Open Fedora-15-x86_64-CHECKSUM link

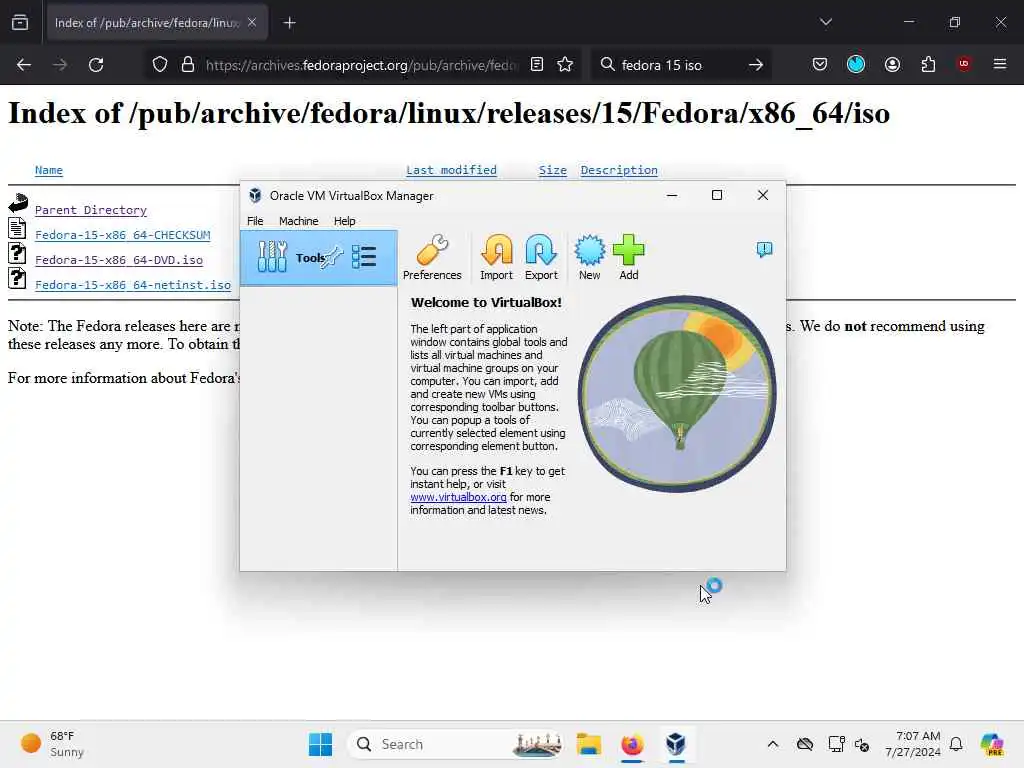pyautogui.click(x=123, y=234)
